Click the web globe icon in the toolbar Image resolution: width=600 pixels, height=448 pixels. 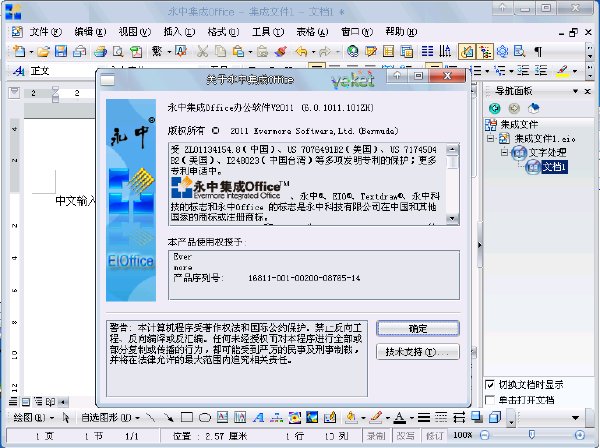click(353, 51)
